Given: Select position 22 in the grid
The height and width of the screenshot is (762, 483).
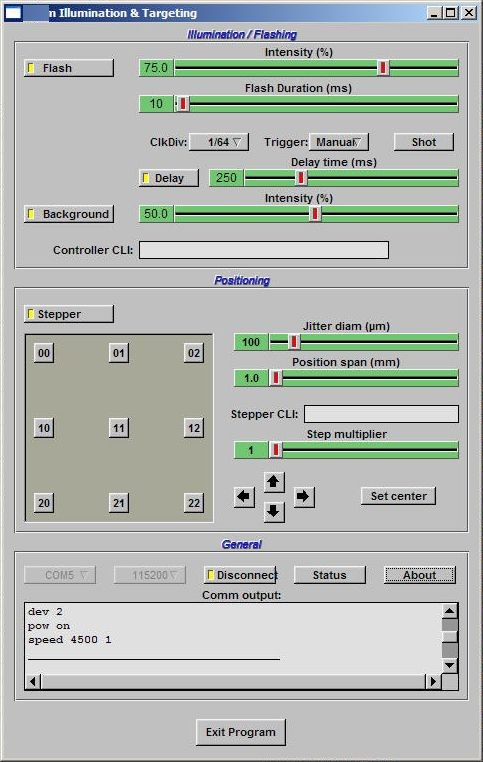Looking at the screenshot, I should pyautogui.click(x=194, y=503).
